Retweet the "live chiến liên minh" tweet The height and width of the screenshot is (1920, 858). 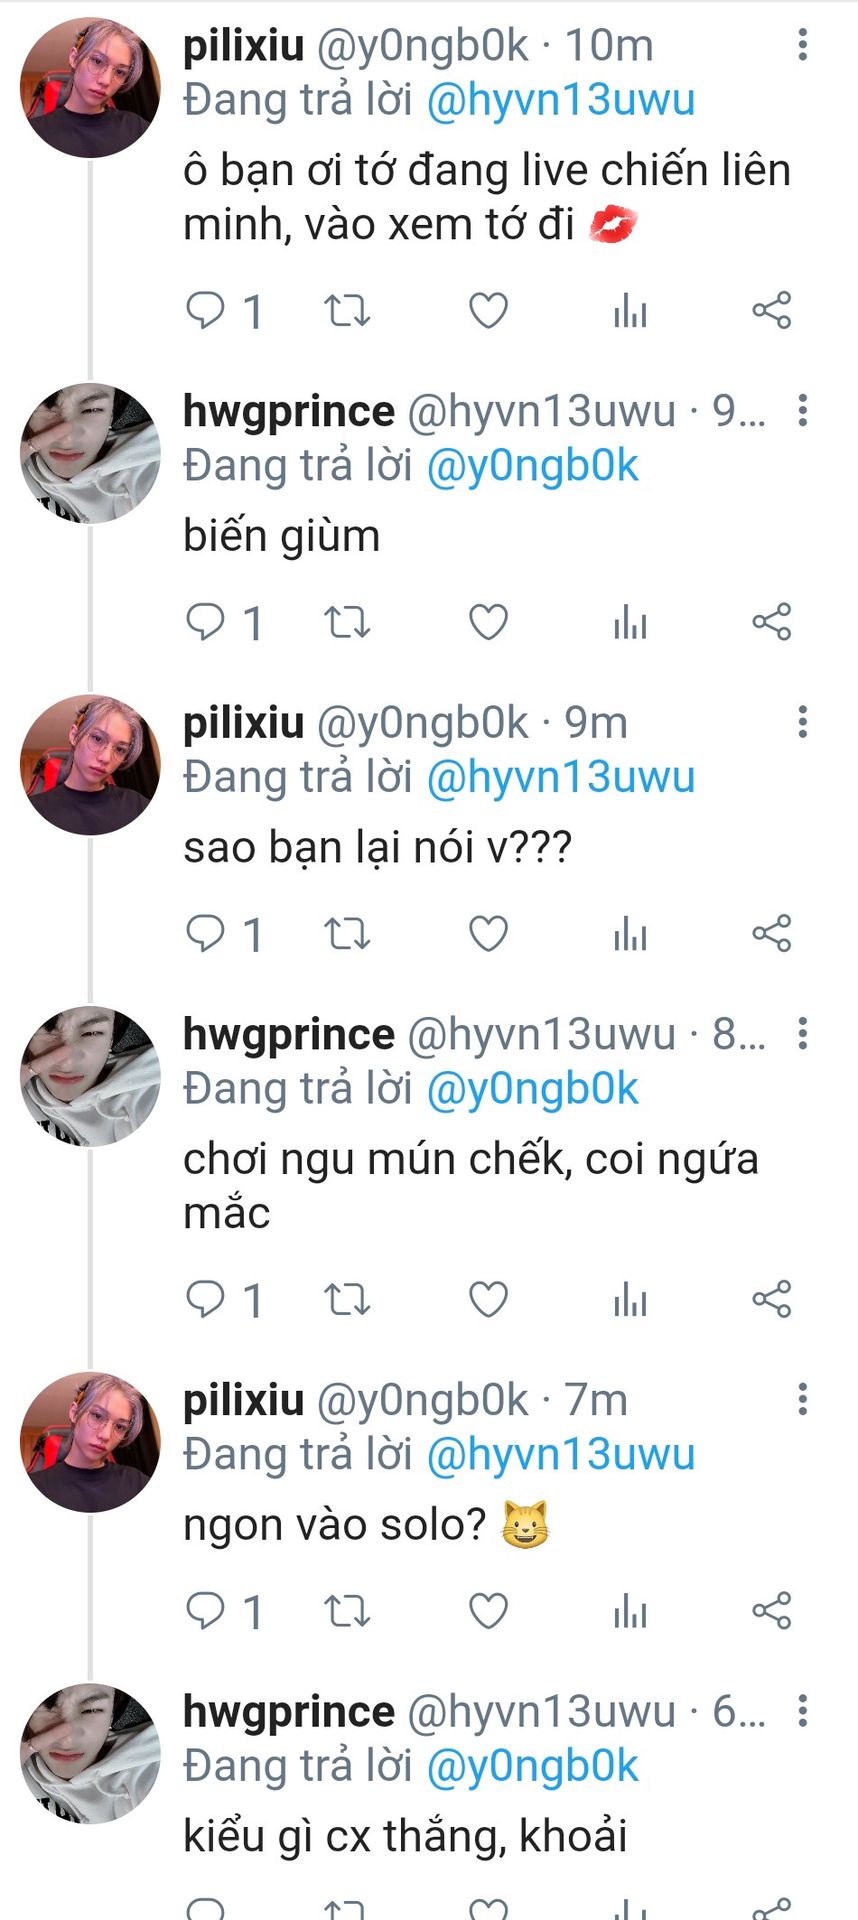tap(347, 310)
